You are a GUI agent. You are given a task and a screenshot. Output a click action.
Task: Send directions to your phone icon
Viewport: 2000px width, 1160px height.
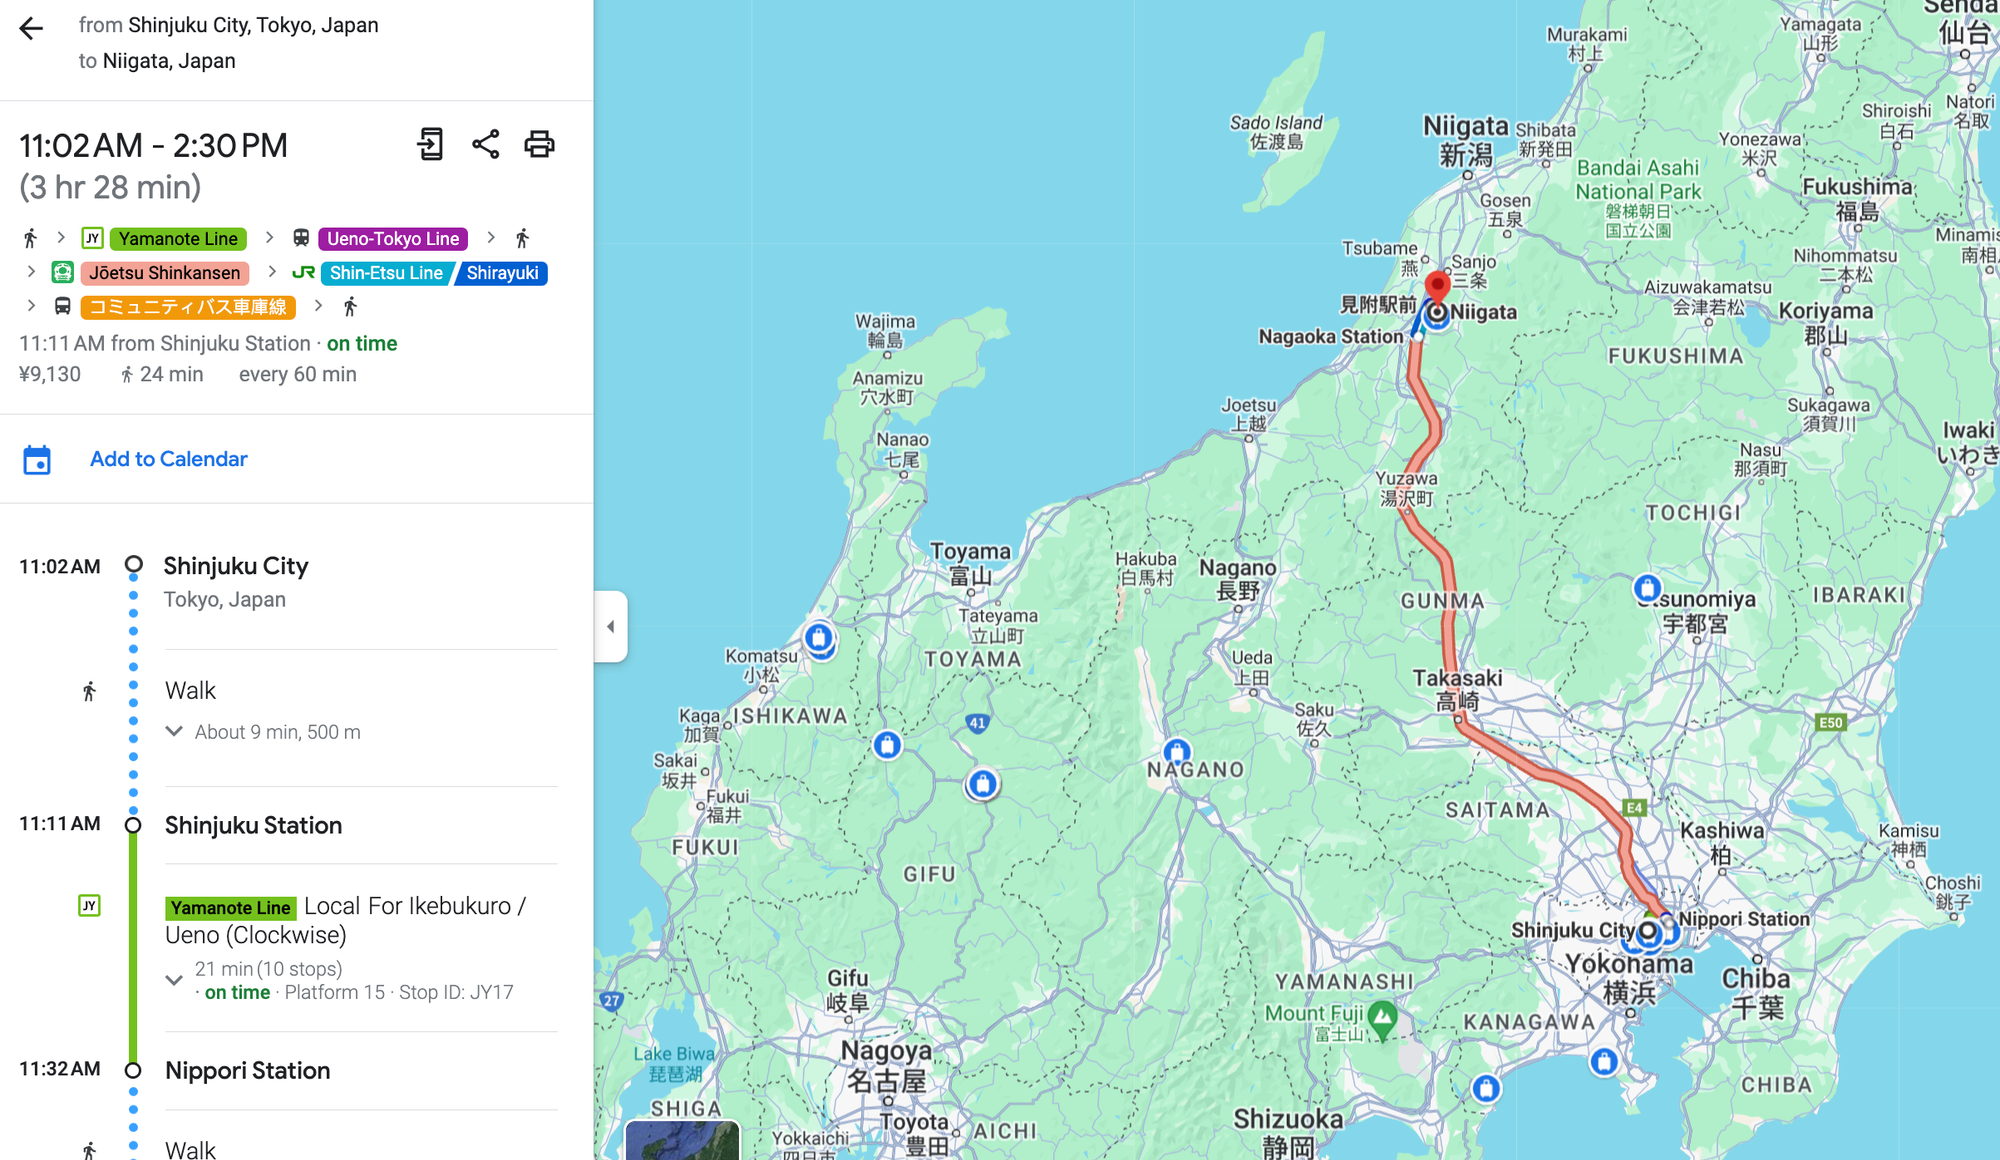click(431, 144)
